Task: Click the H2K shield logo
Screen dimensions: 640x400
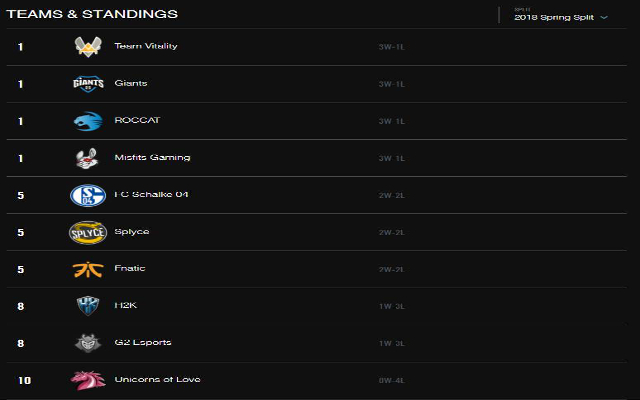Action: (x=88, y=306)
